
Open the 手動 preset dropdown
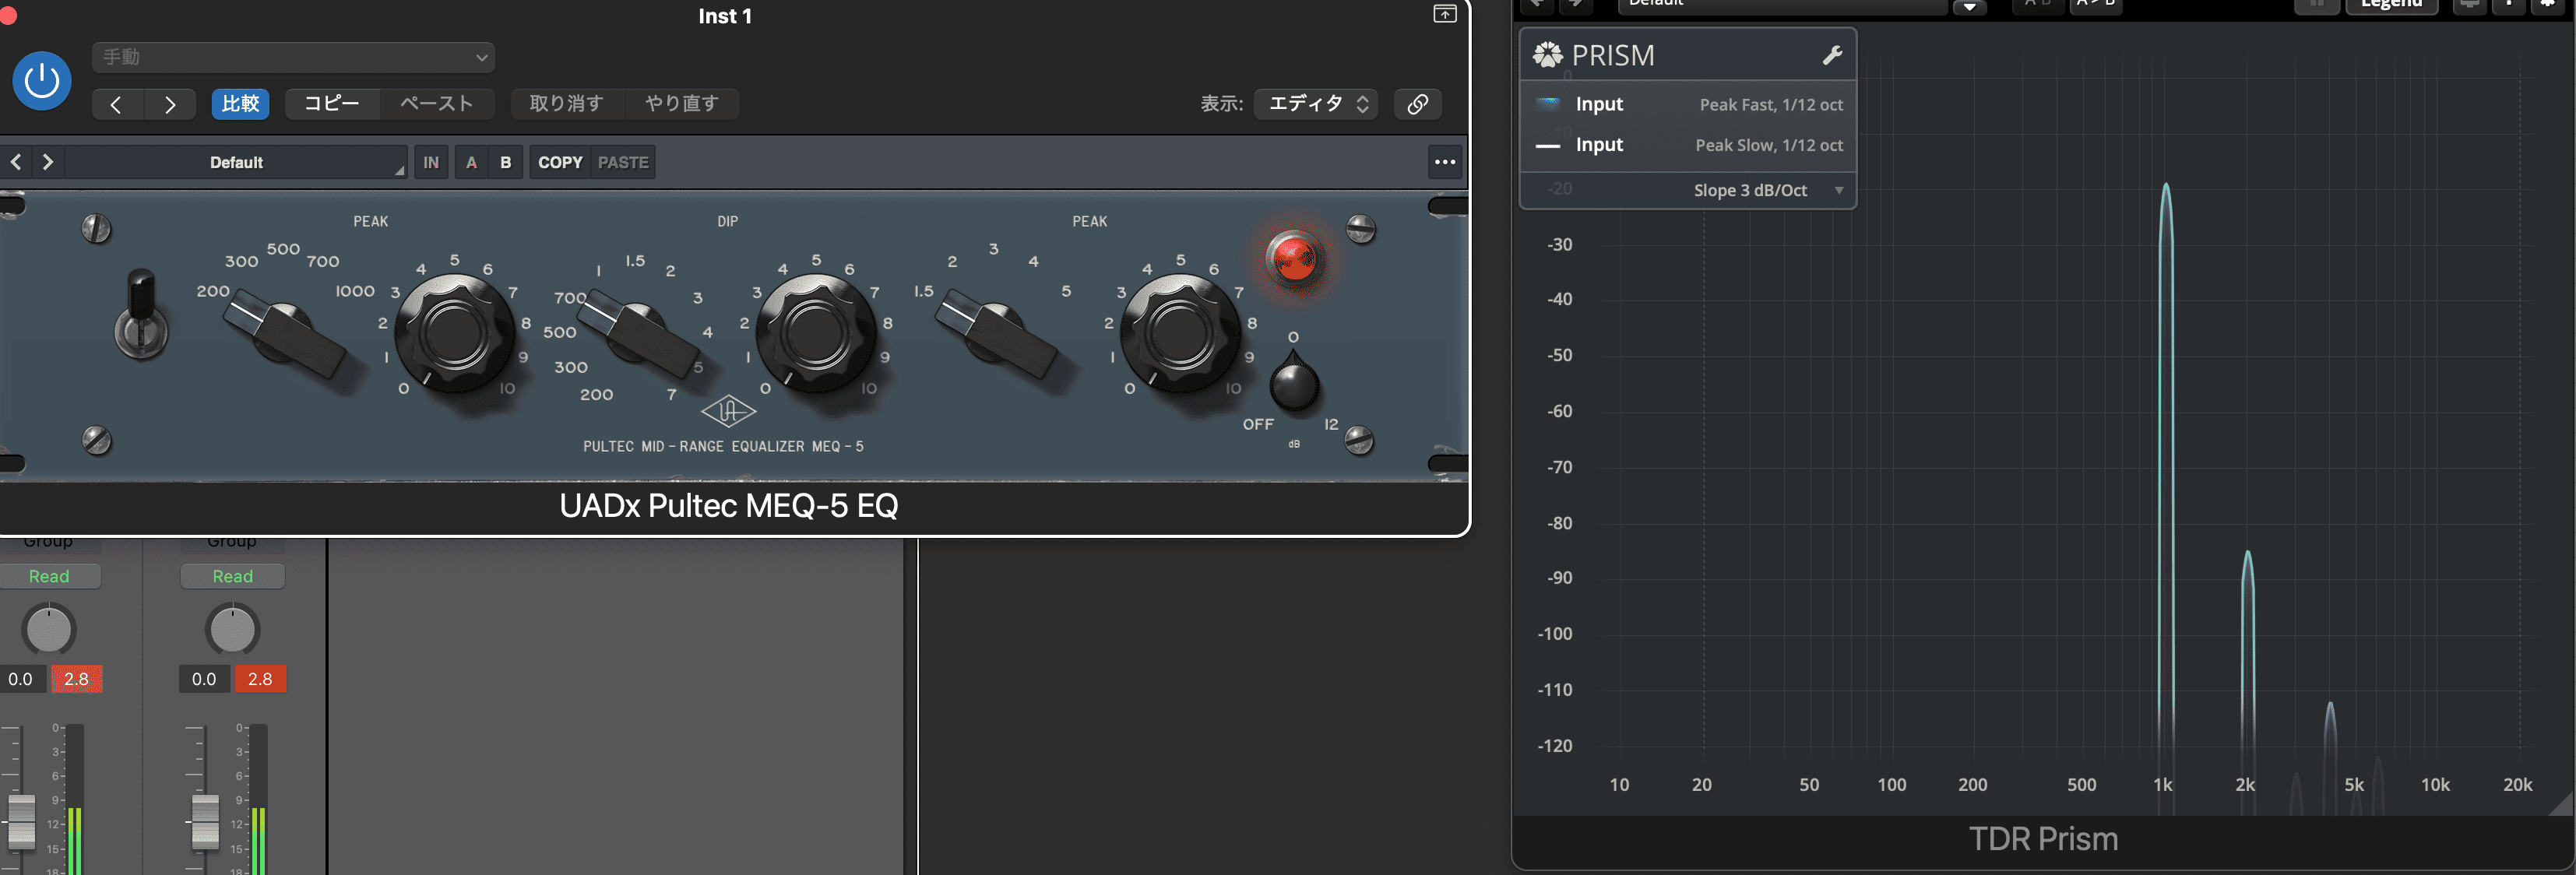click(x=293, y=57)
